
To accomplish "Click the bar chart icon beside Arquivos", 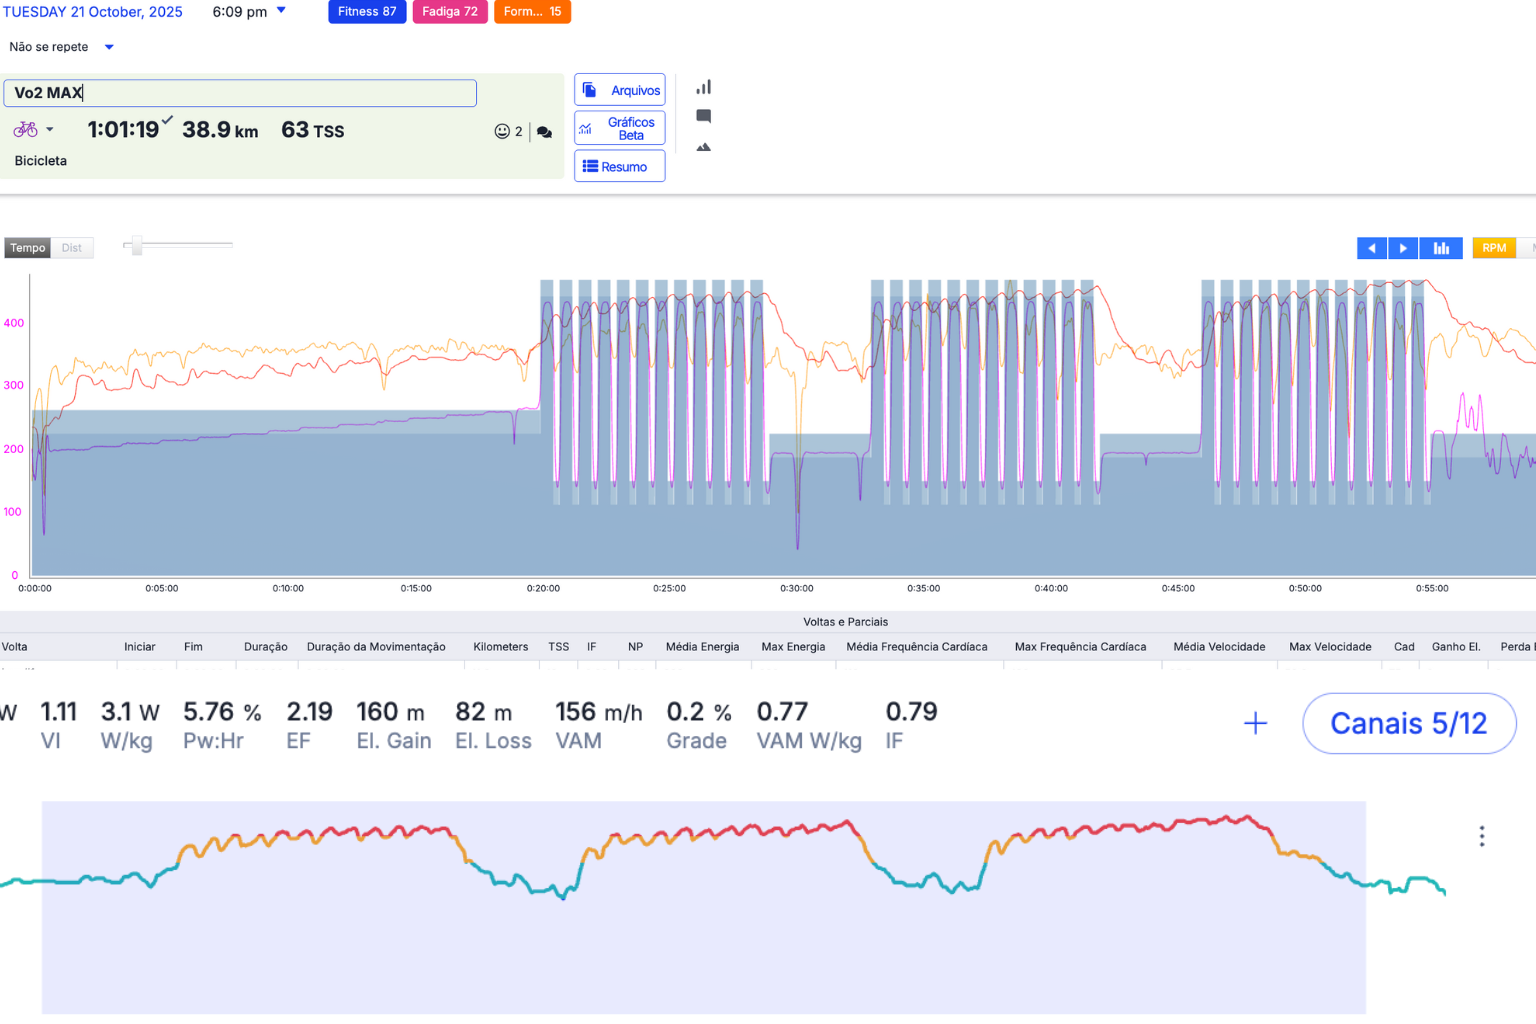I will (703, 87).
